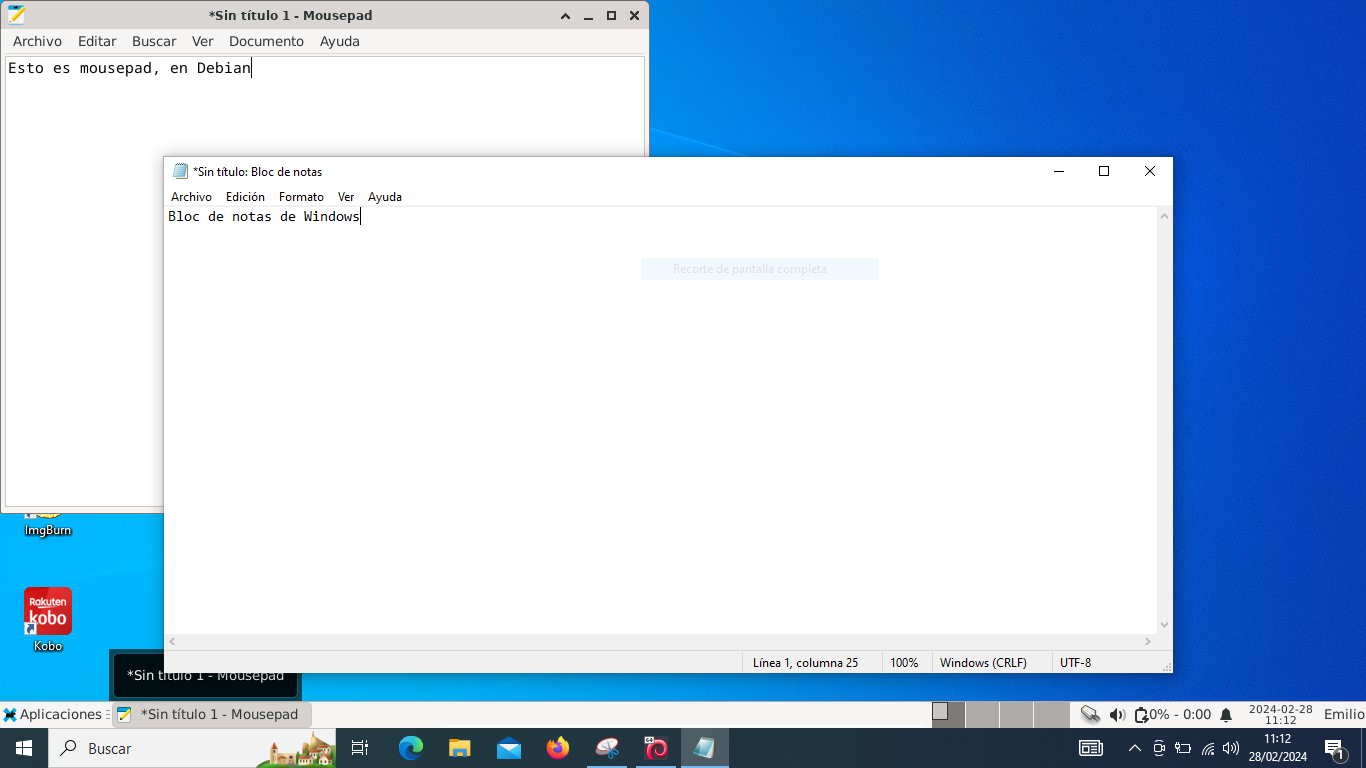Open Ver menu in Mousepad
The image size is (1366, 768).
203,41
